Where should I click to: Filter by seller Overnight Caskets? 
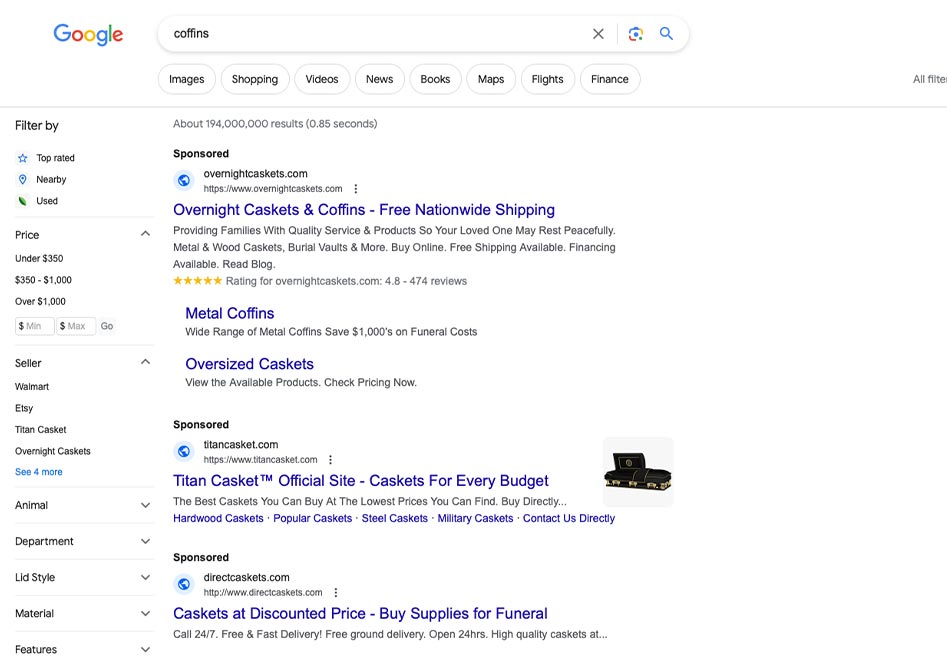pyautogui.click(x=53, y=451)
